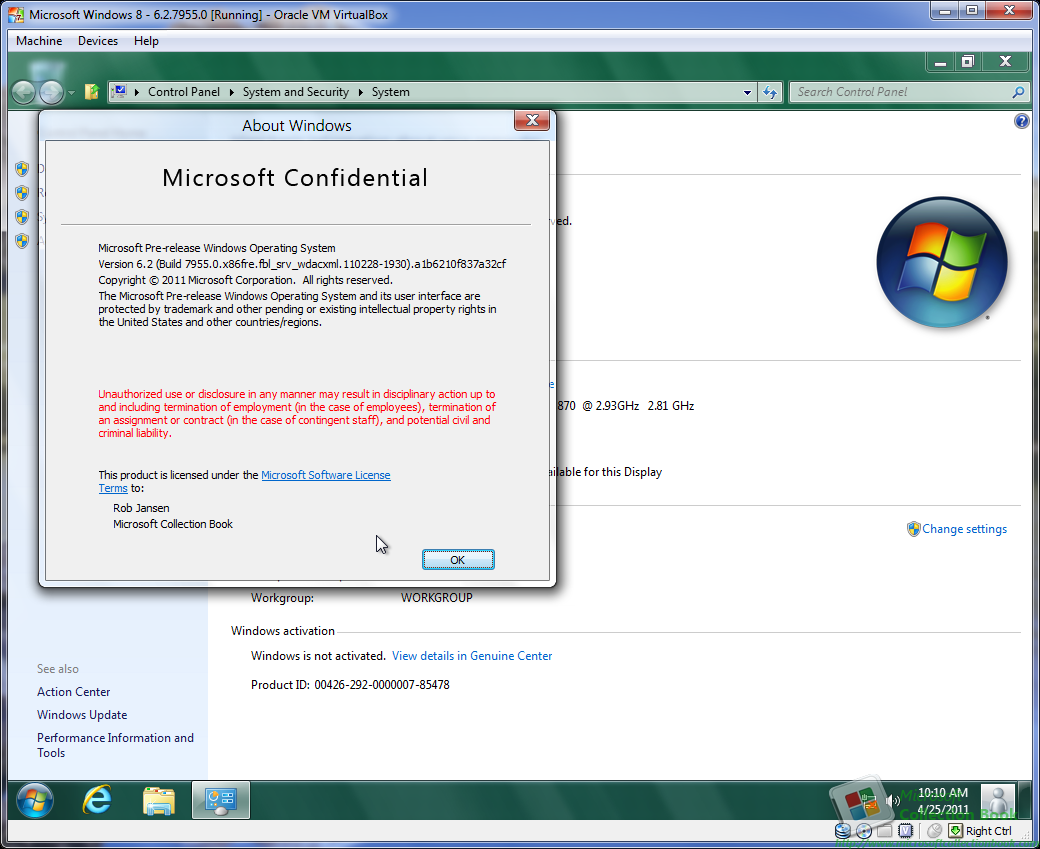This screenshot has height=849, width=1040.
Task: Open the address bar dropdown arrow
Action: (x=746, y=91)
